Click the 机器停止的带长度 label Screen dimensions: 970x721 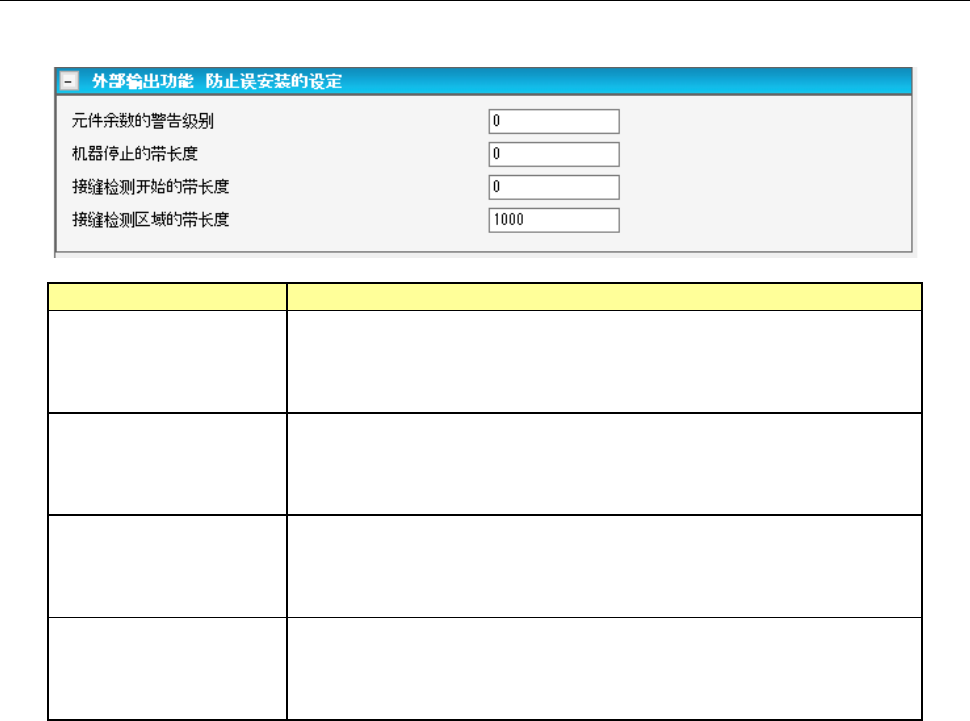pyautogui.click(x=135, y=153)
